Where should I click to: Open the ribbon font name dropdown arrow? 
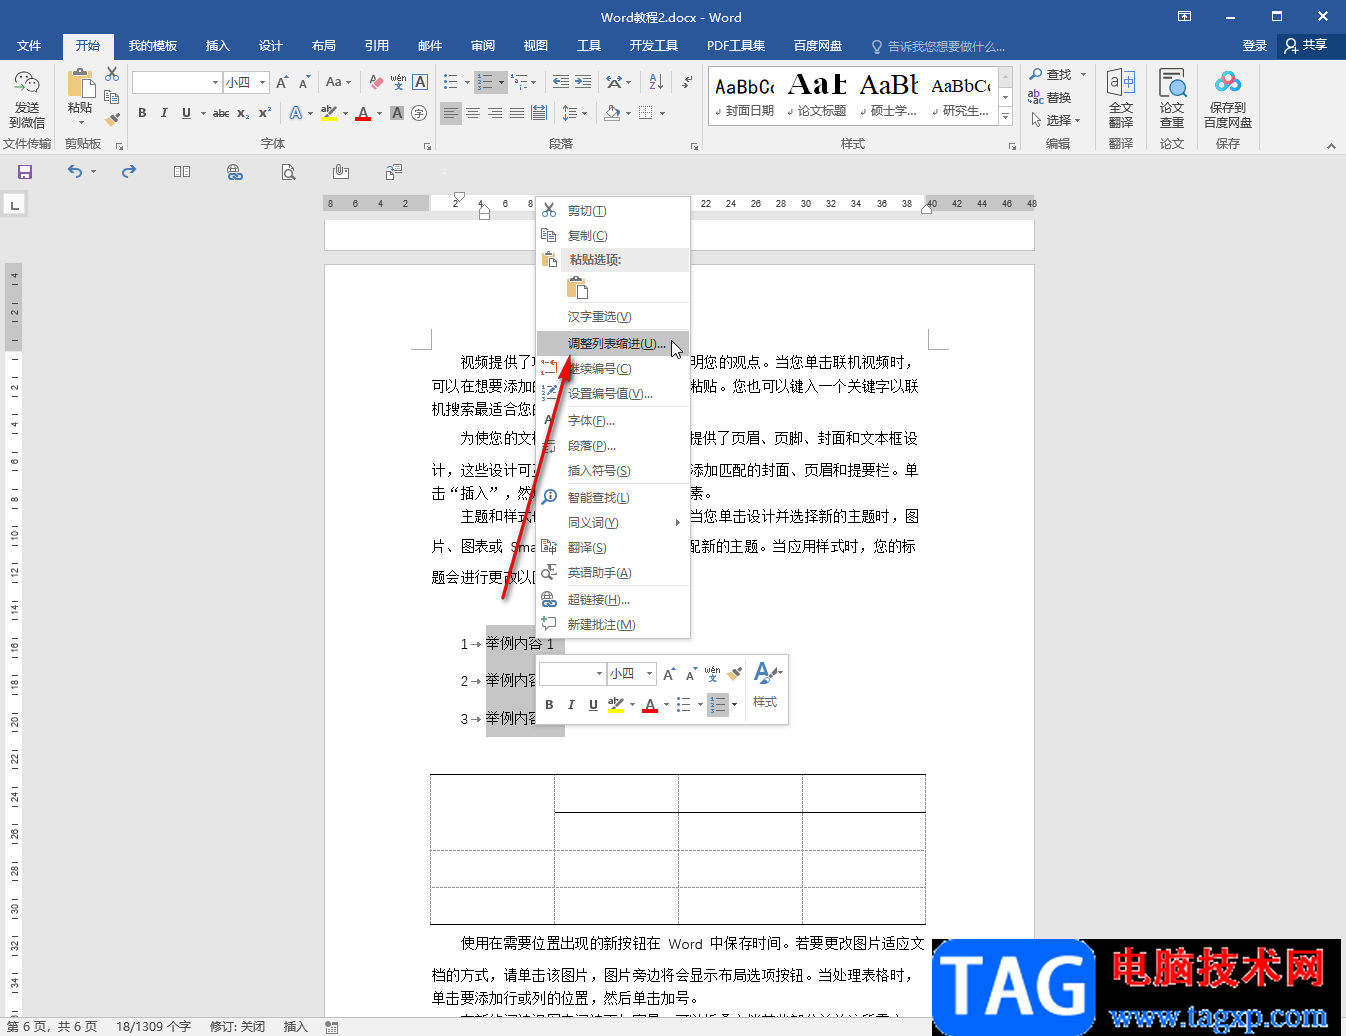pyautogui.click(x=215, y=82)
